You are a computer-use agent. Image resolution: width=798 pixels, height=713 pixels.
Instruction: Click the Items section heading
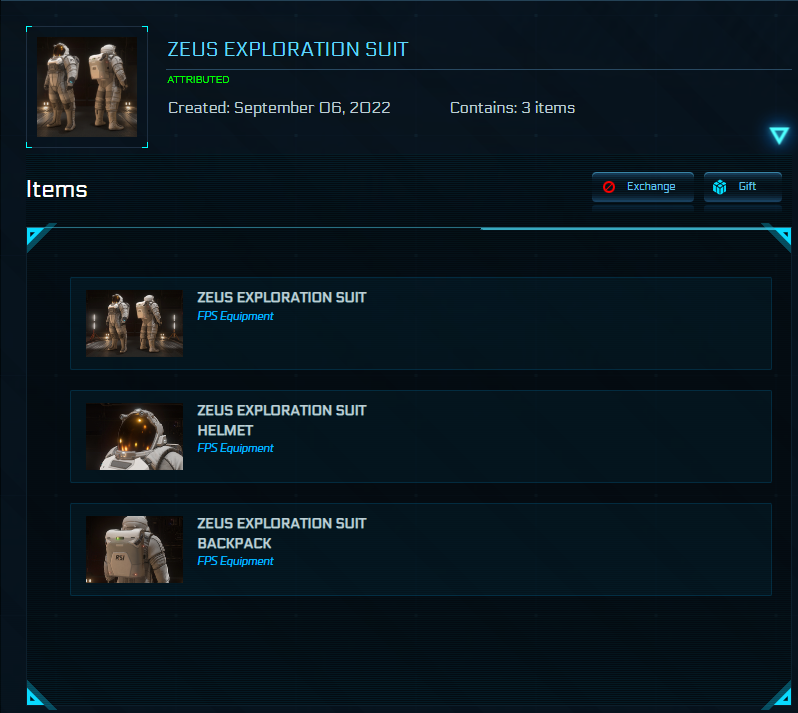click(x=57, y=189)
